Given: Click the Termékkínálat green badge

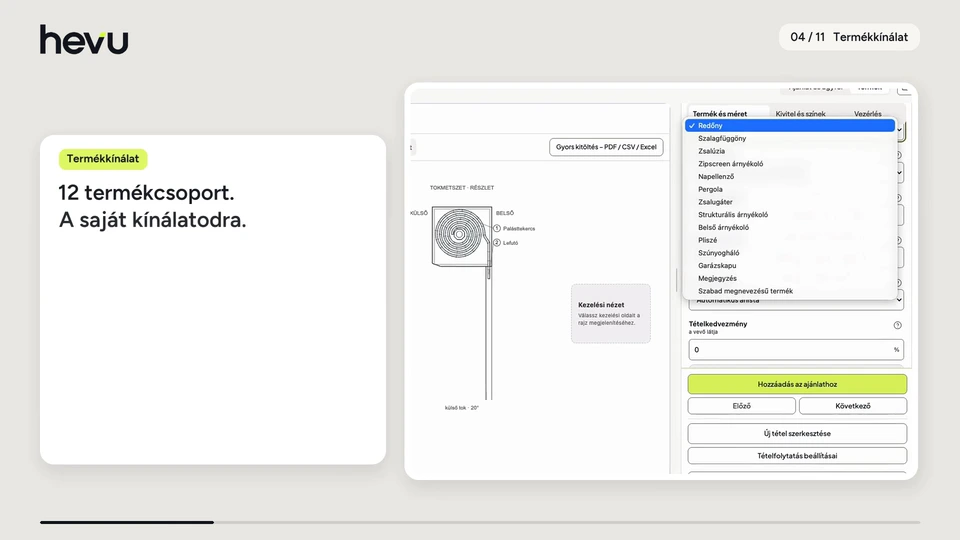Looking at the screenshot, I should pos(103,159).
